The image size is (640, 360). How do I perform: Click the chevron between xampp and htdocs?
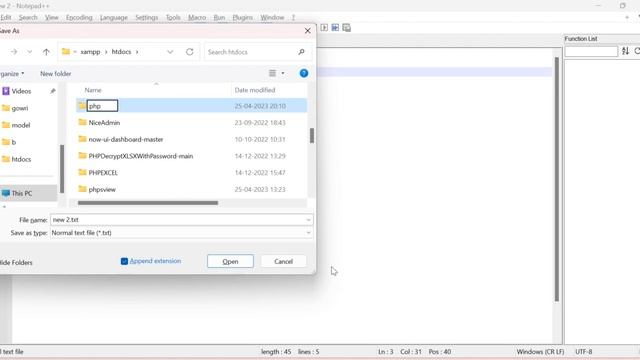106,52
